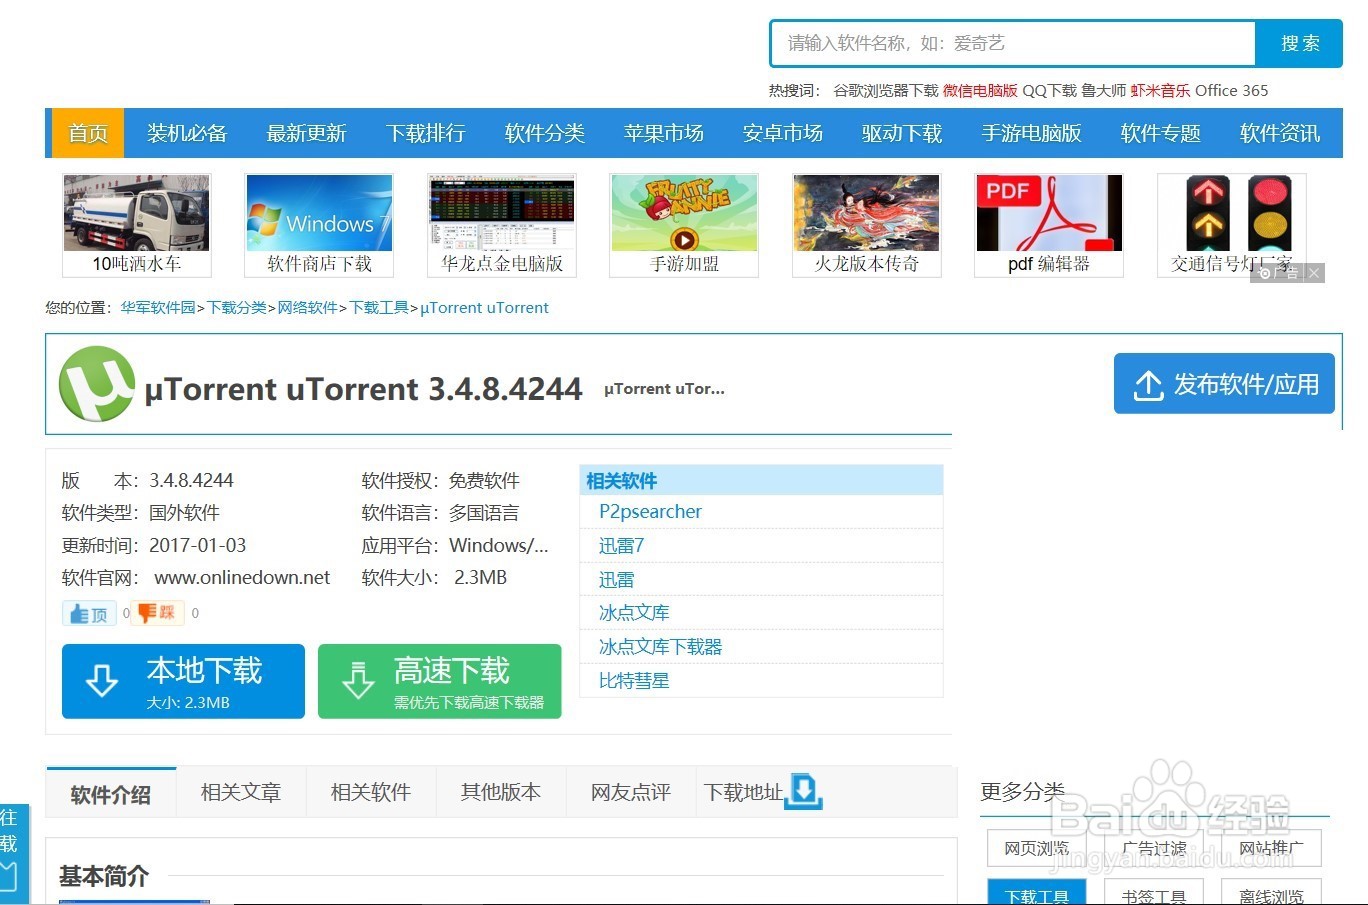Open the 手游电脑版 navigation item
This screenshot has height=905, width=1368.
(1031, 133)
